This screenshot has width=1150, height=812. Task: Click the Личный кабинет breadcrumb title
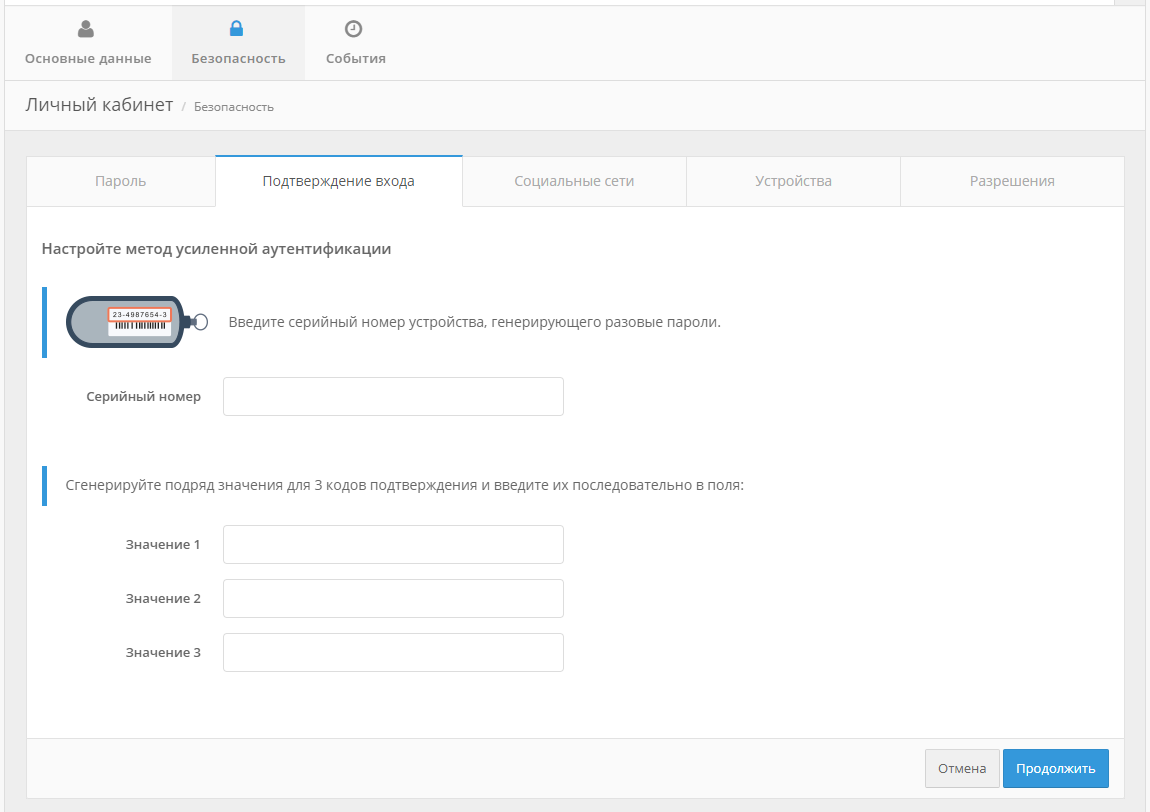(x=99, y=105)
